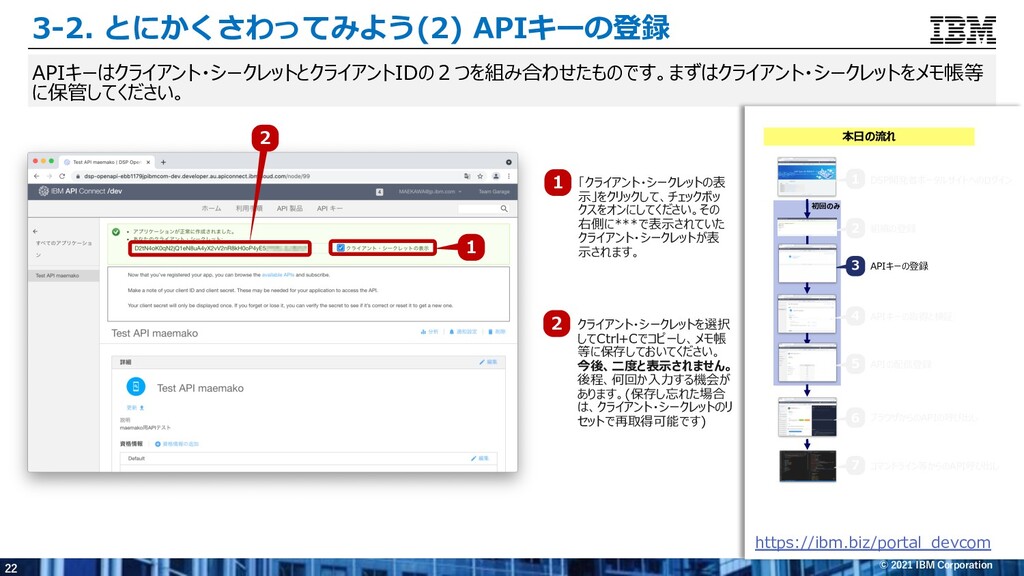The width and height of the screenshot is (1024, 576).
Task: Select the 'Test API maemako' browser tab
Action: [107, 162]
